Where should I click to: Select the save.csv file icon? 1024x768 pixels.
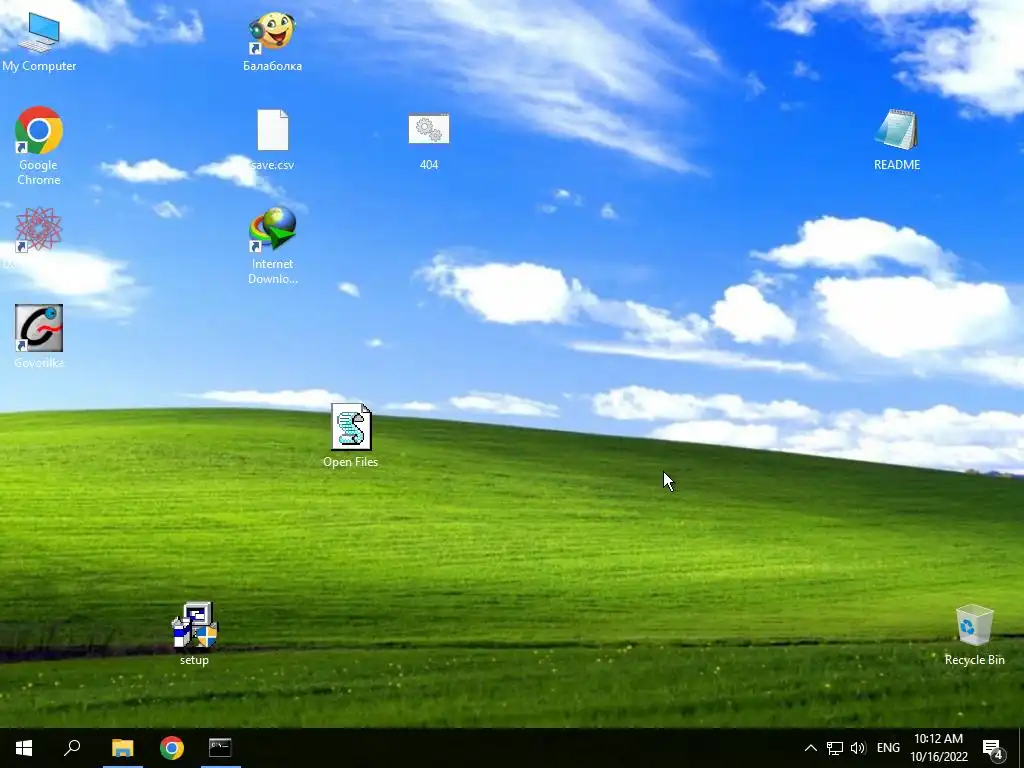(x=272, y=140)
